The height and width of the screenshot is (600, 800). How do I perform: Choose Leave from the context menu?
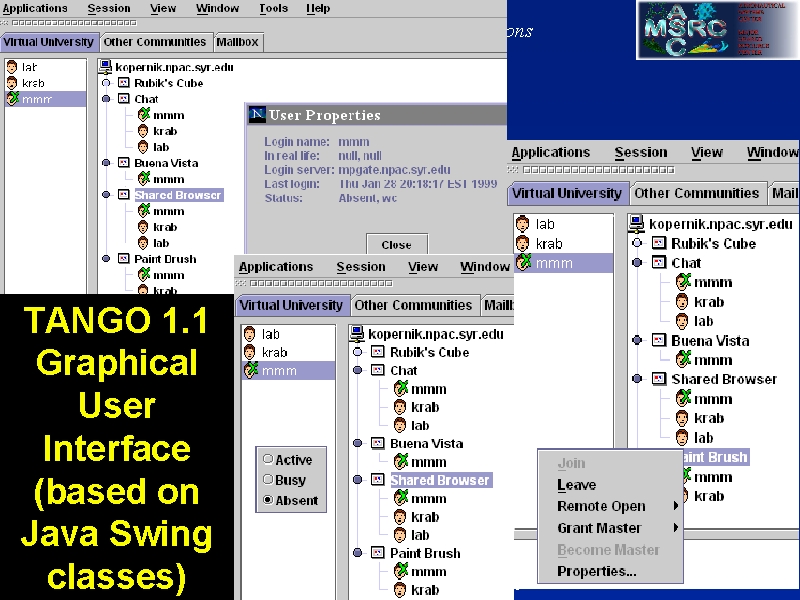(x=577, y=485)
